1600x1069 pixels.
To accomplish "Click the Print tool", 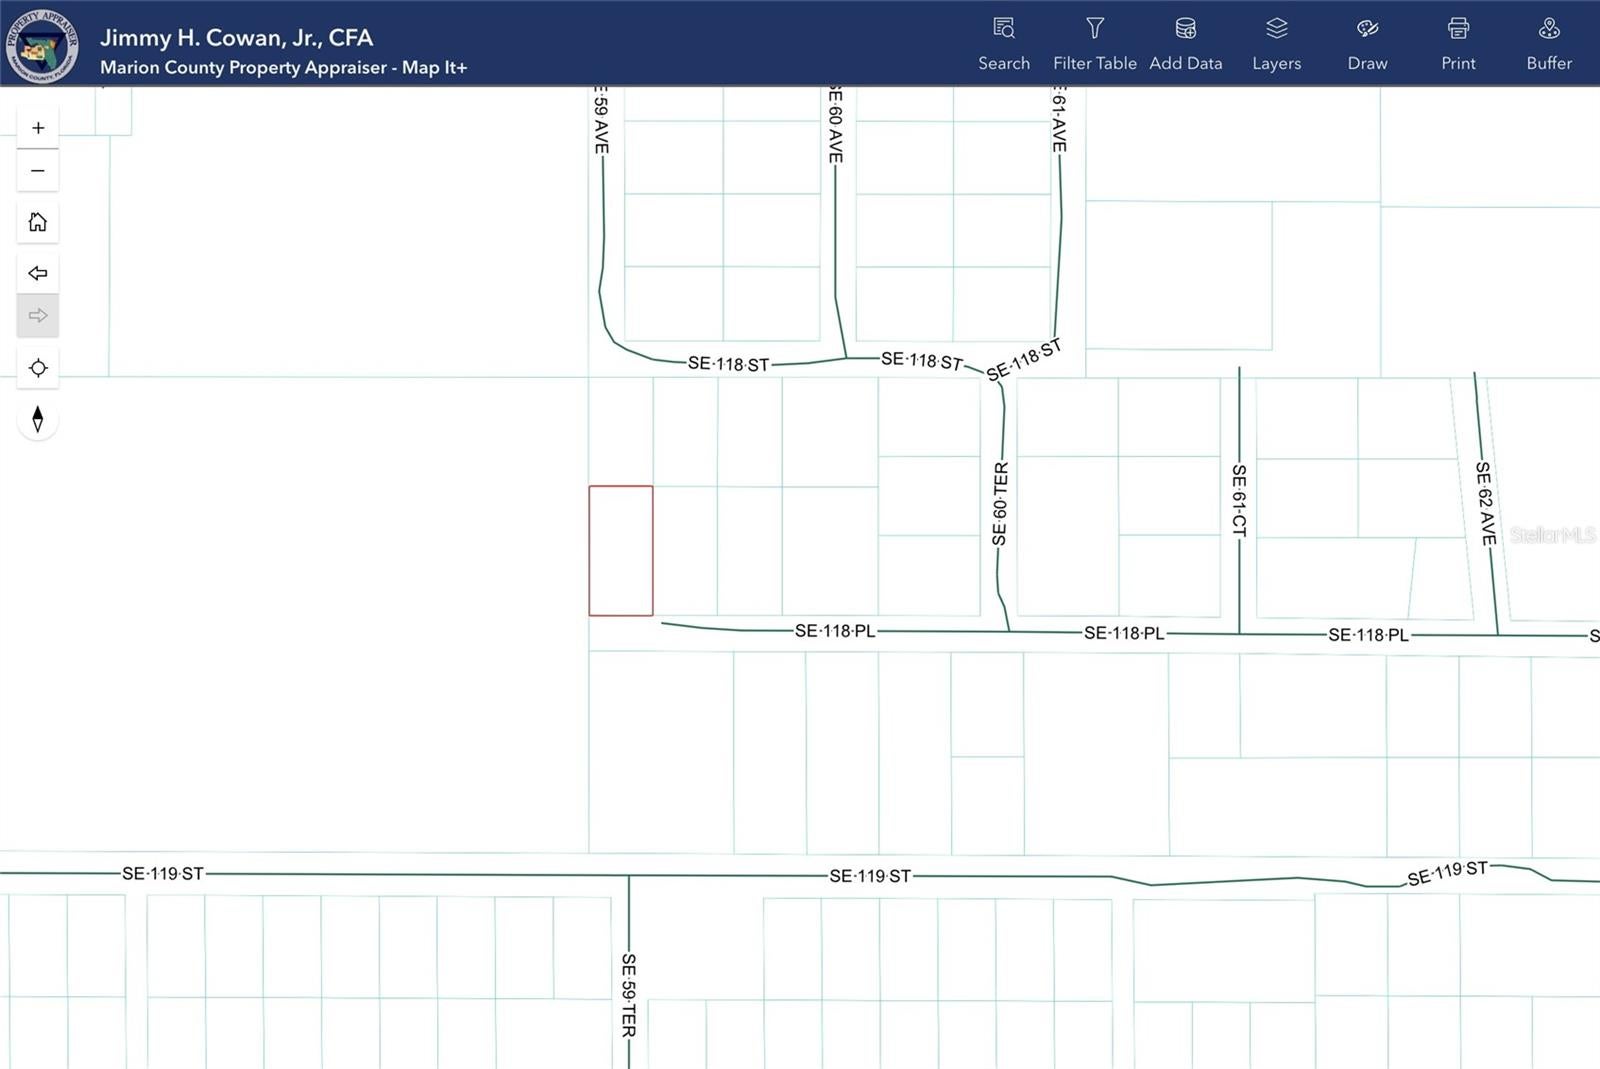I will click(x=1458, y=44).
